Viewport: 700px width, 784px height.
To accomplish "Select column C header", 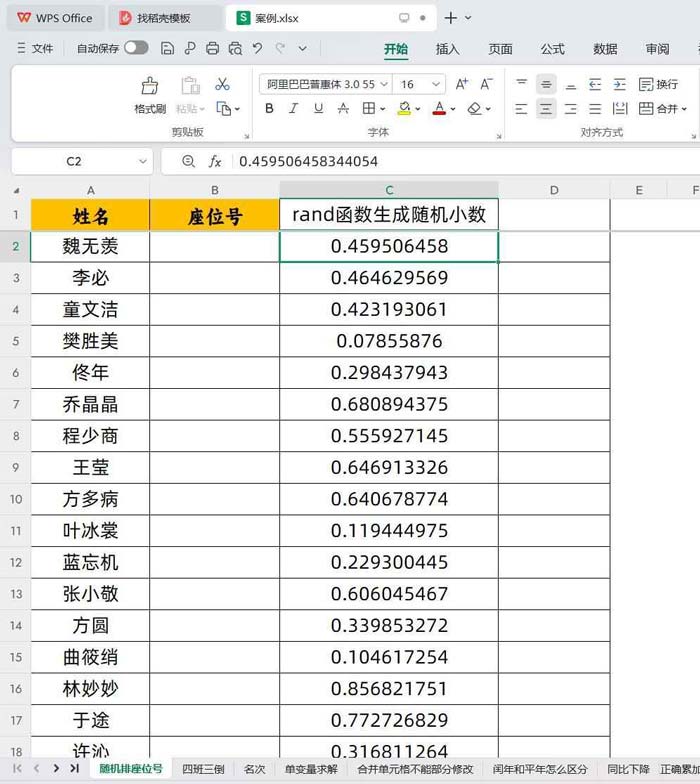I will (389, 190).
